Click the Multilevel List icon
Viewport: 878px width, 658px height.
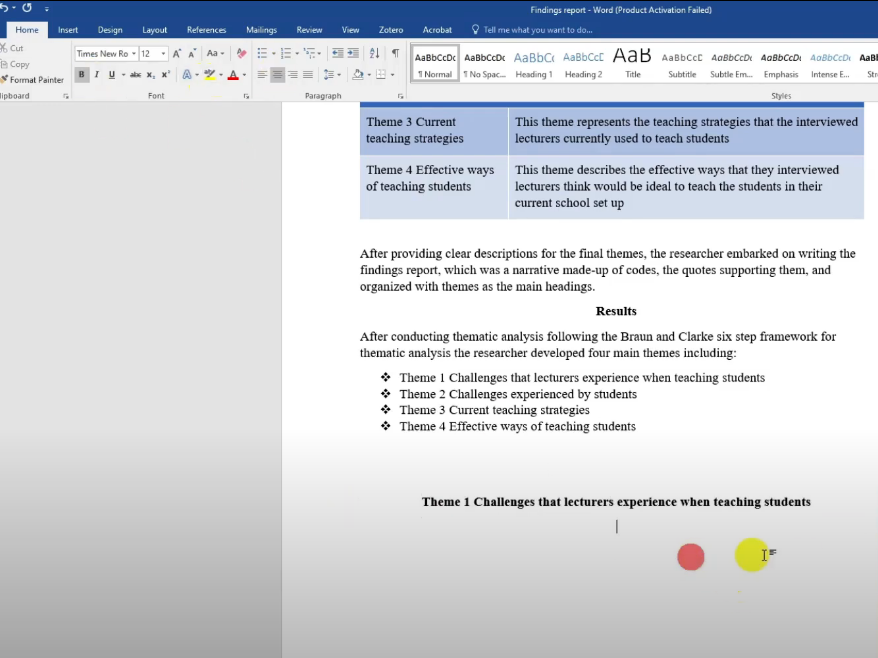309,53
